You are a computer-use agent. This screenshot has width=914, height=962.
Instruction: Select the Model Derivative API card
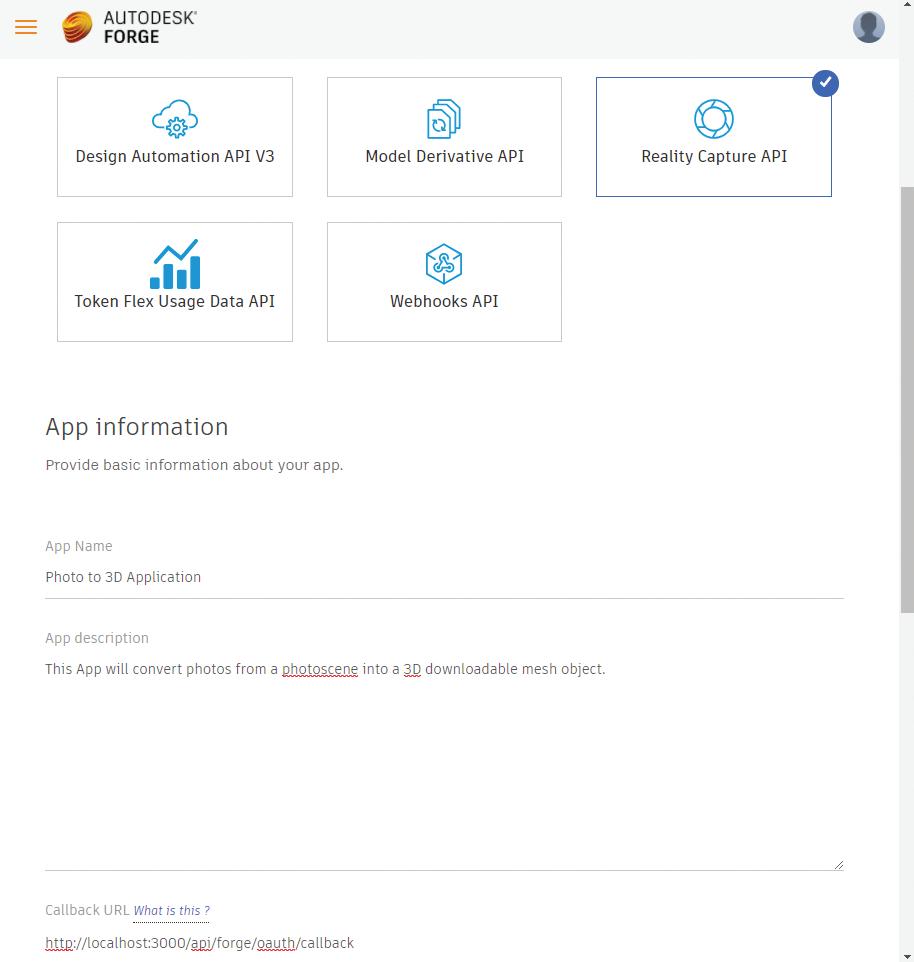coord(444,137)
